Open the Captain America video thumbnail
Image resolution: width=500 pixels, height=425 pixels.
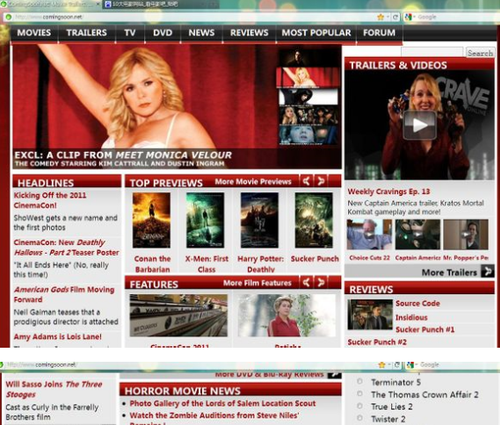[418, 234]
